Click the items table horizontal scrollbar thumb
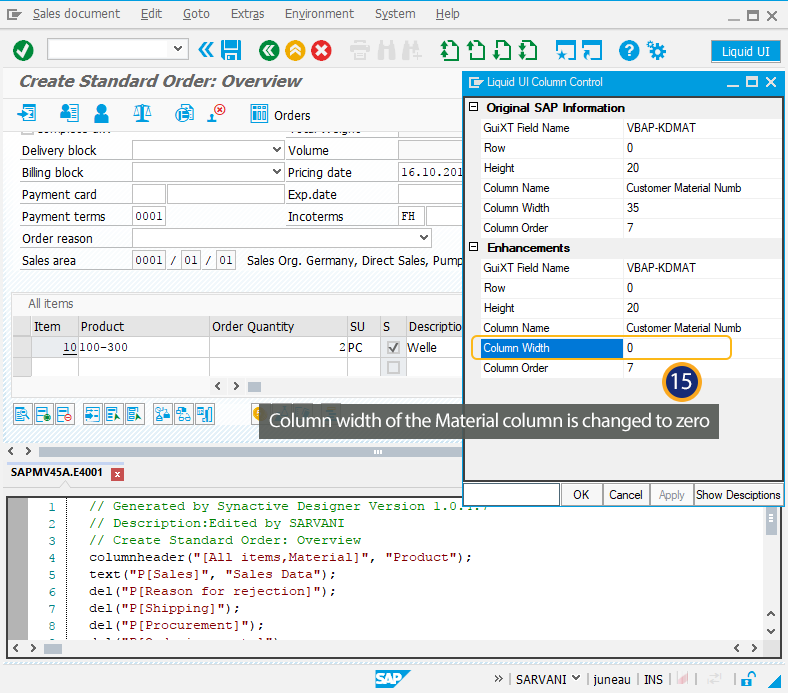 [254, 386]
